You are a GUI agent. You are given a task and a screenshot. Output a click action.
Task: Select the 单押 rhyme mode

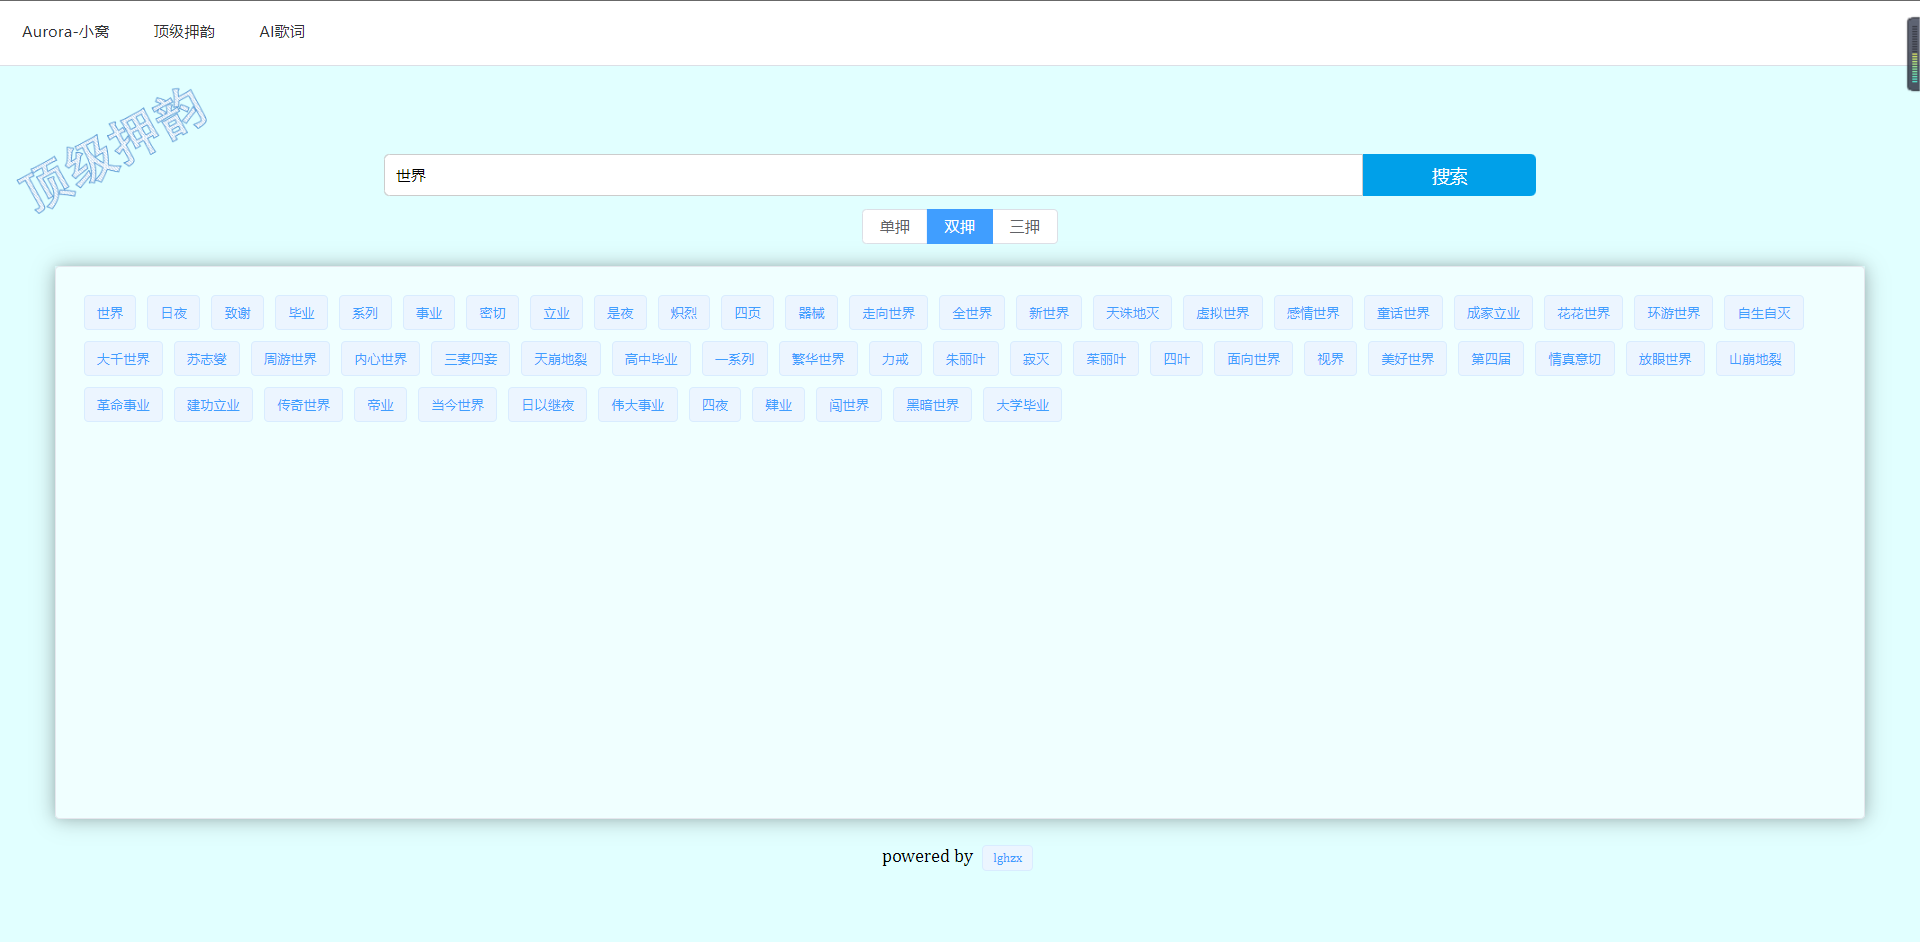tap(895, 227)
